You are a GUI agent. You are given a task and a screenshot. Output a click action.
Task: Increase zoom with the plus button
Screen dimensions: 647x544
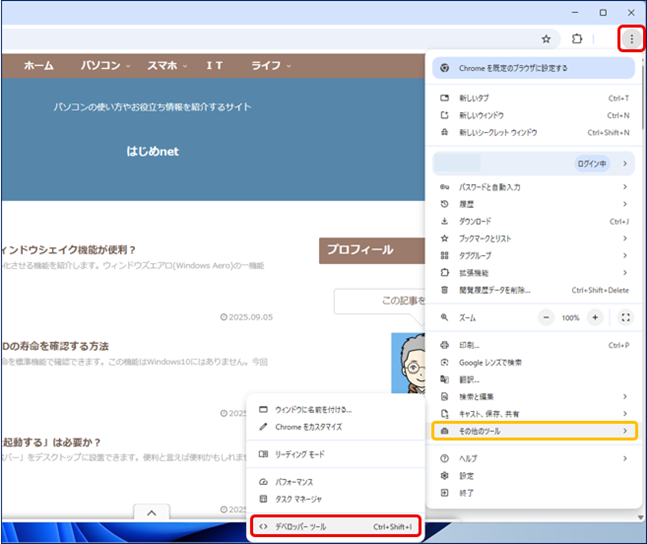tap(595, 317)
